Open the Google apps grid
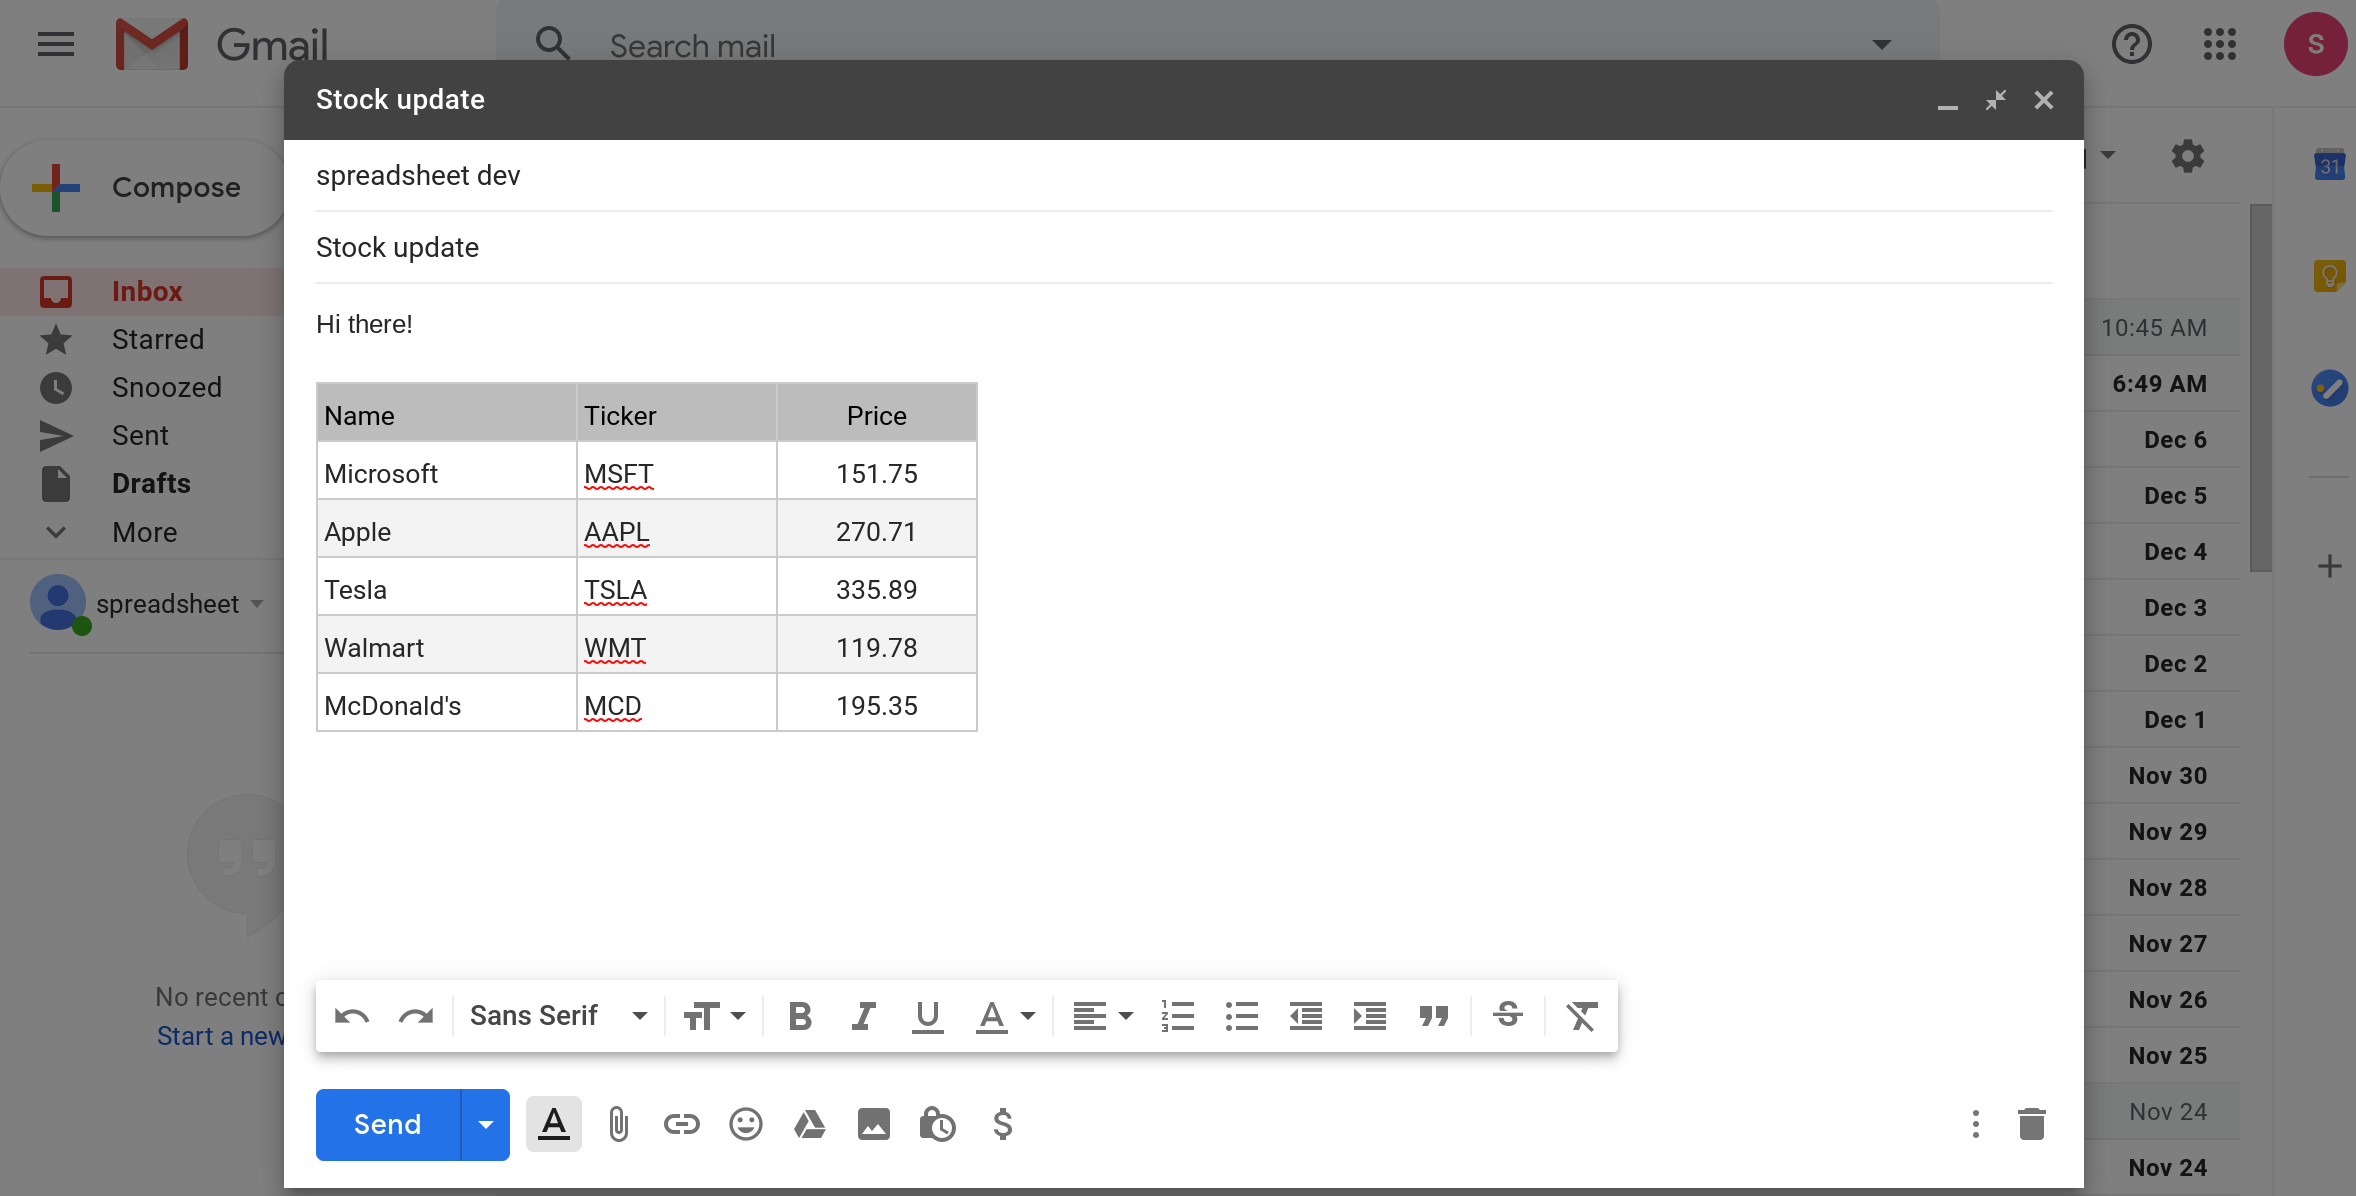This screenshot has height=1196, width=2356. pyautogui.click(x=2219, y=45)
